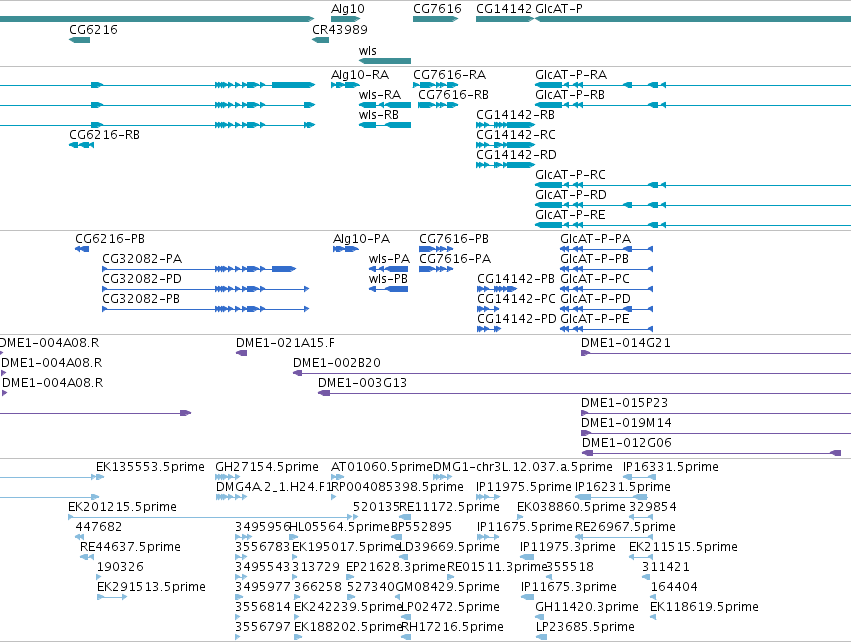Image resolution: width=851 pixels, height=642 pixels.
Task: Choose protein CG32082-PB label
Action: pyautogui.click(x=141, y=299)
